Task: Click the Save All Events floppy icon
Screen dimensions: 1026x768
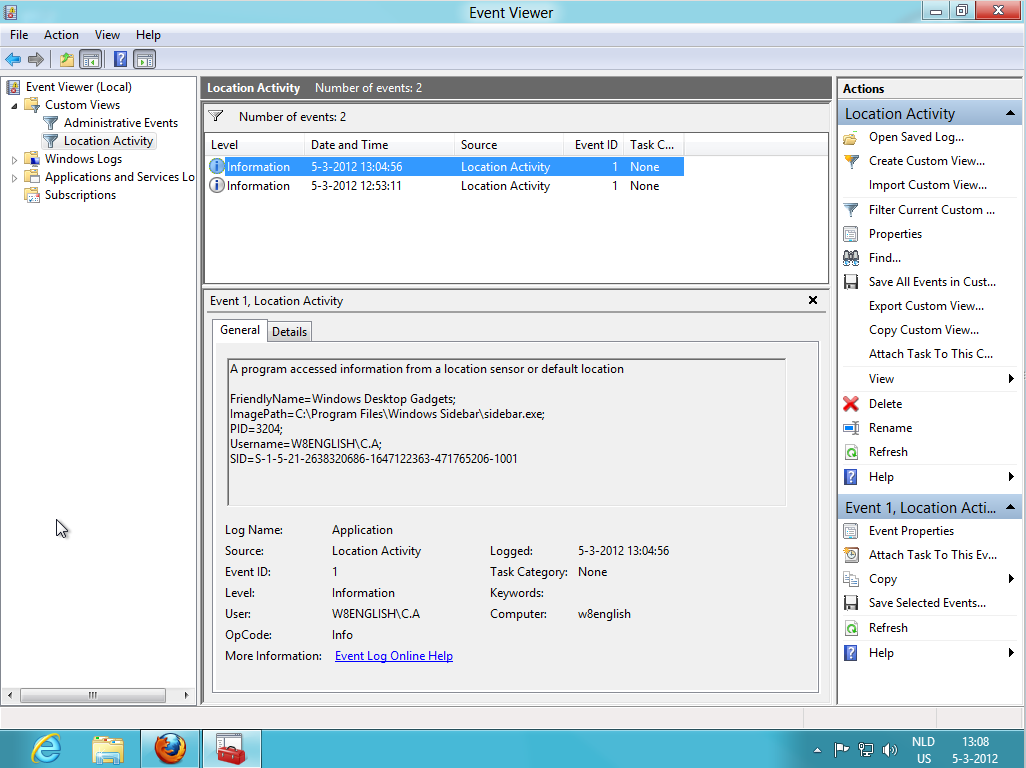Action: click(x=851, y=282)
